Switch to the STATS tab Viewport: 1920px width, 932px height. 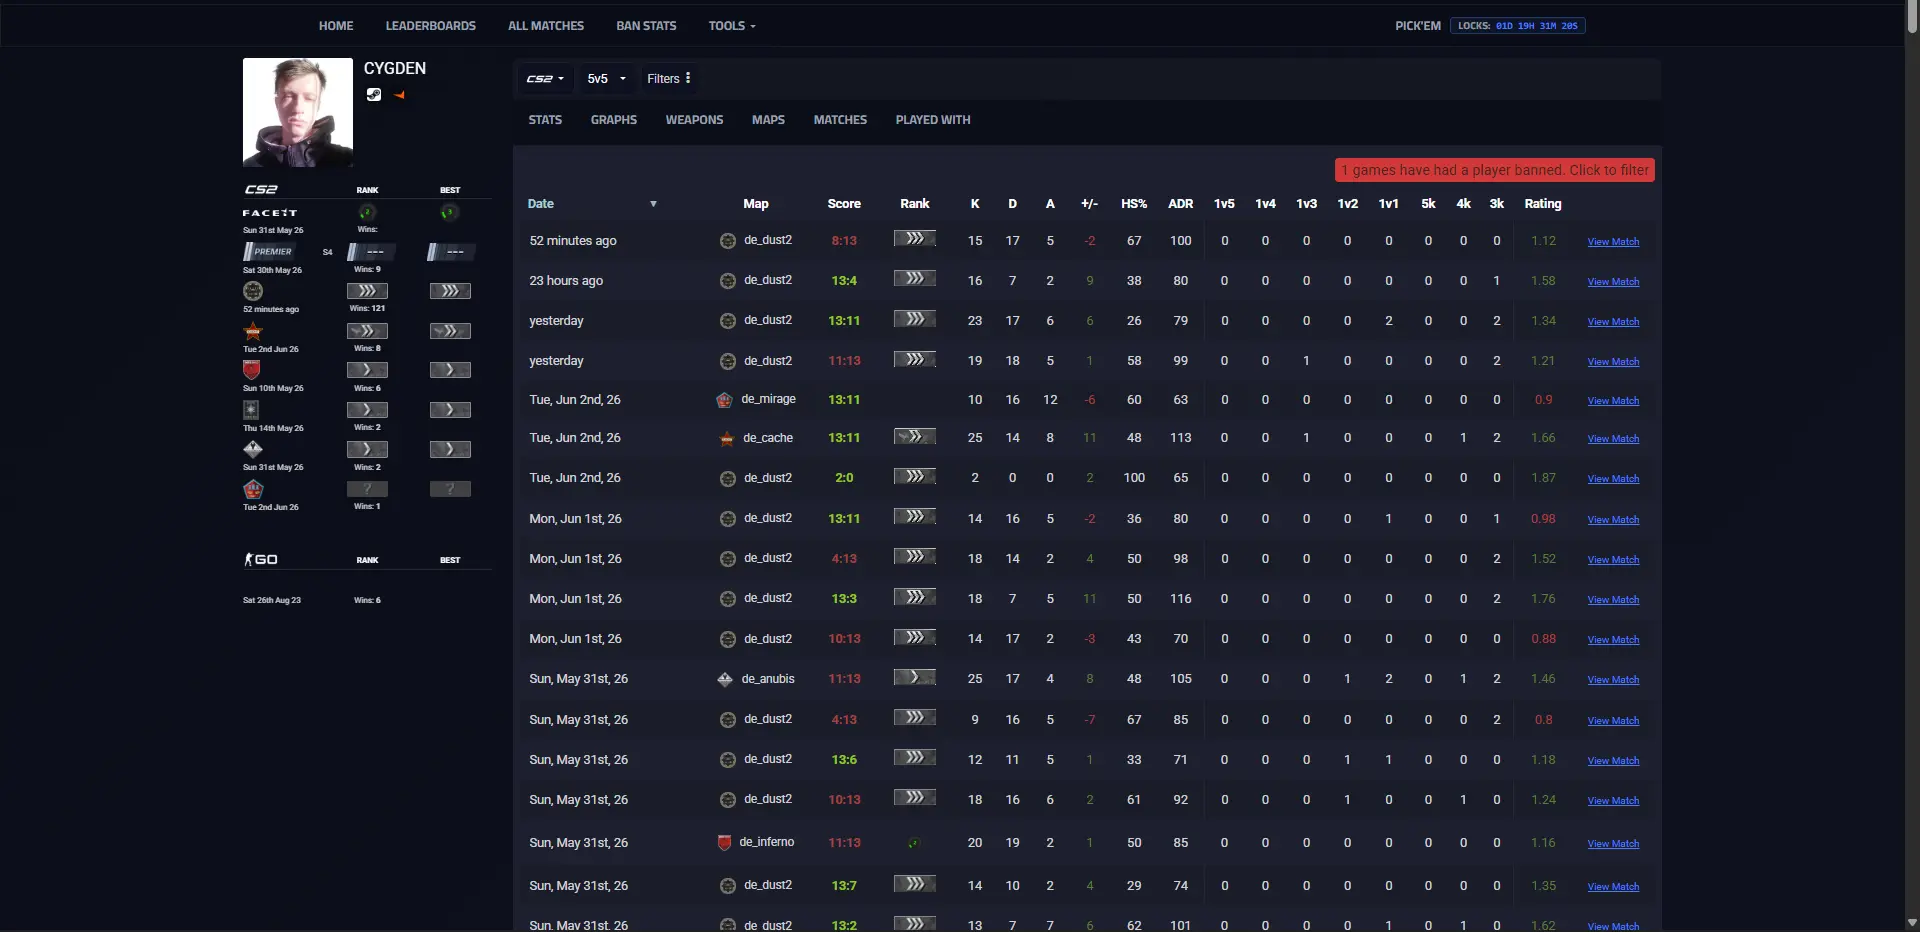pyautogui.click(x=545, y=120)
